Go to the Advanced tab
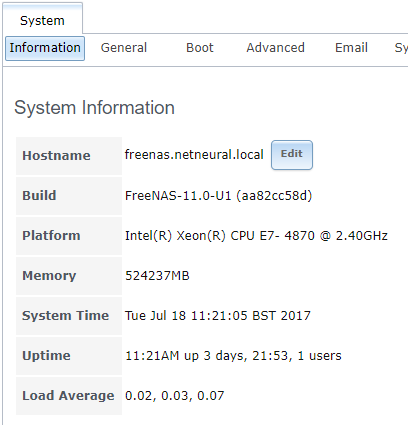The height and width of the screenshot is (425, 408). (x=275, y=48)
